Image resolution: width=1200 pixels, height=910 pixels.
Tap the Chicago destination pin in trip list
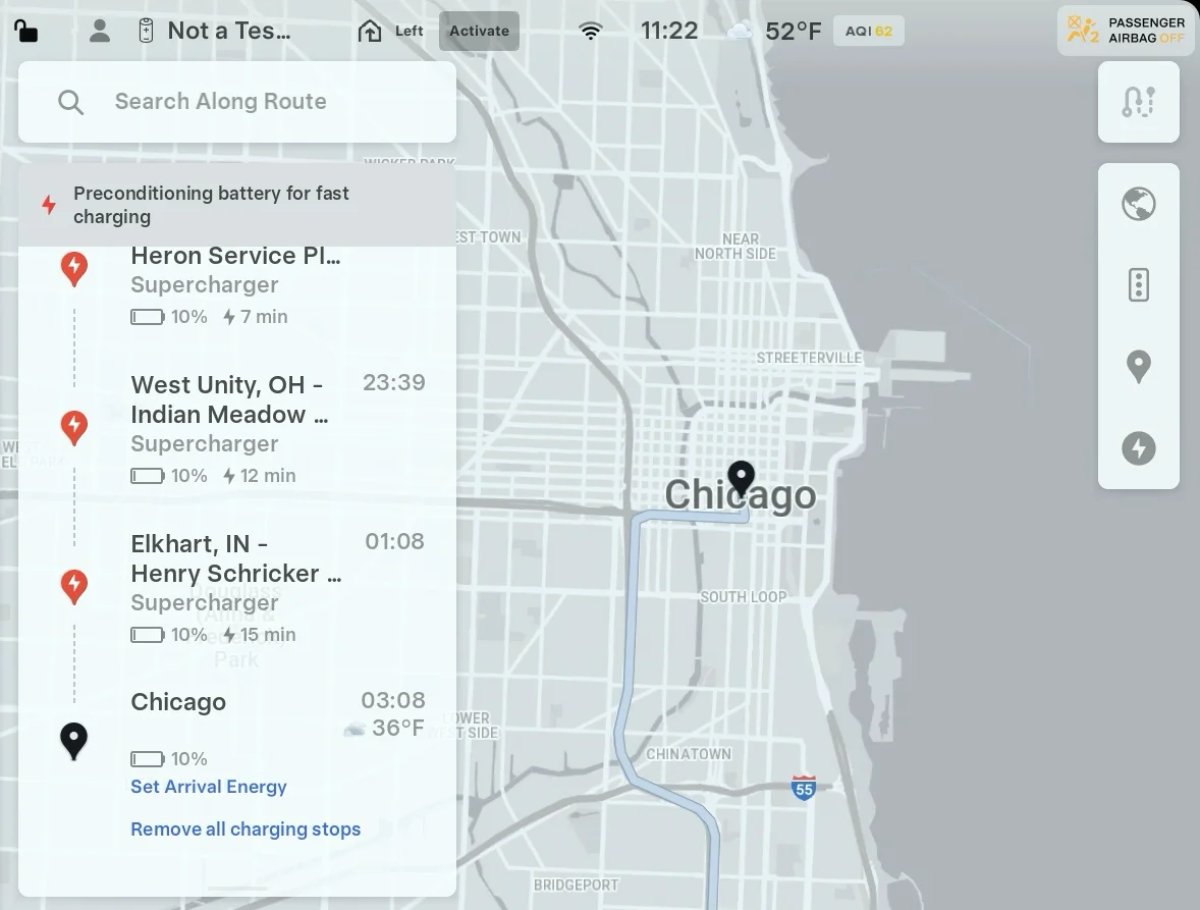pyautogui.click(x=74, y=742)
